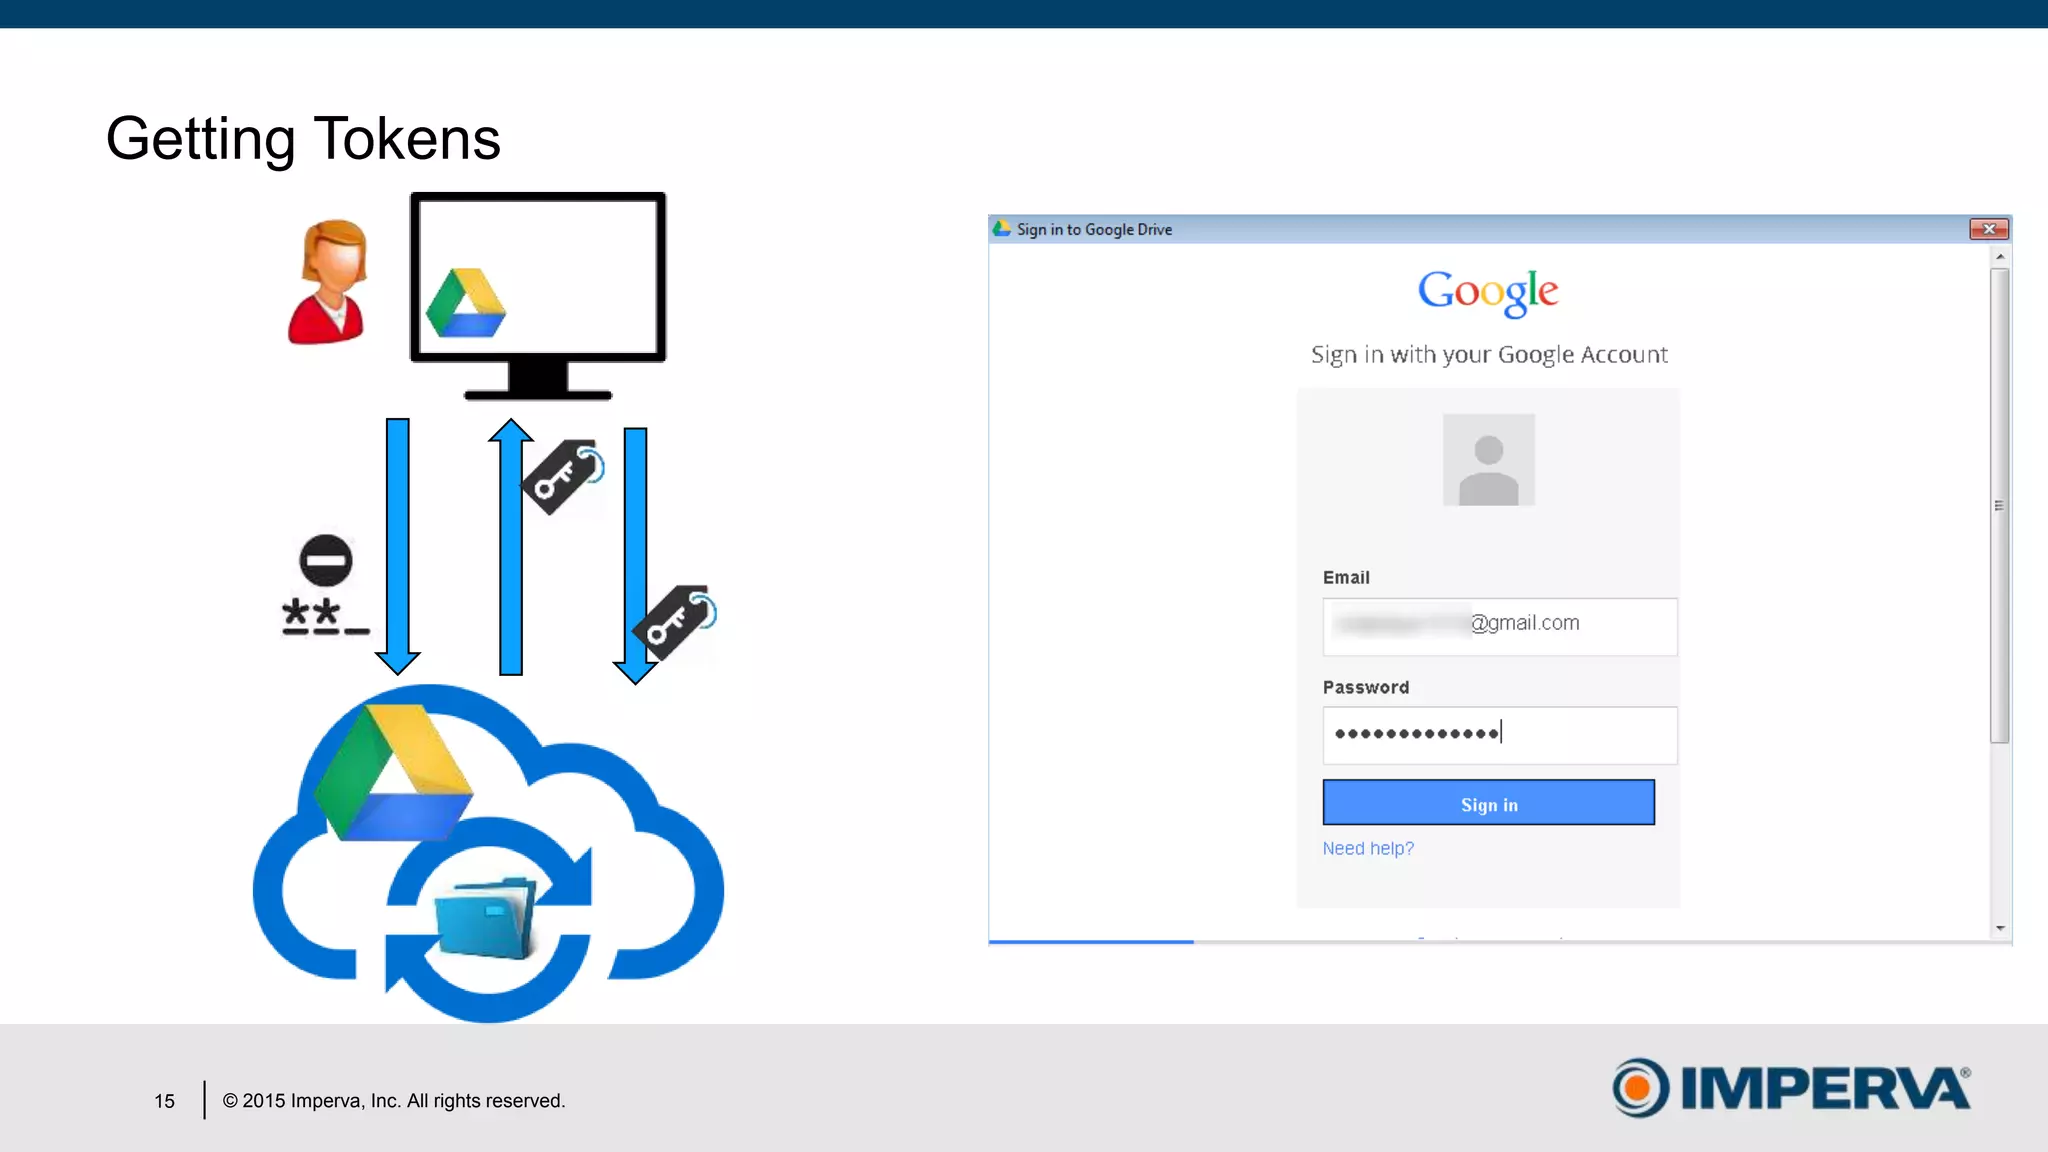Open the Need help? link

(x=1367, y=848)
